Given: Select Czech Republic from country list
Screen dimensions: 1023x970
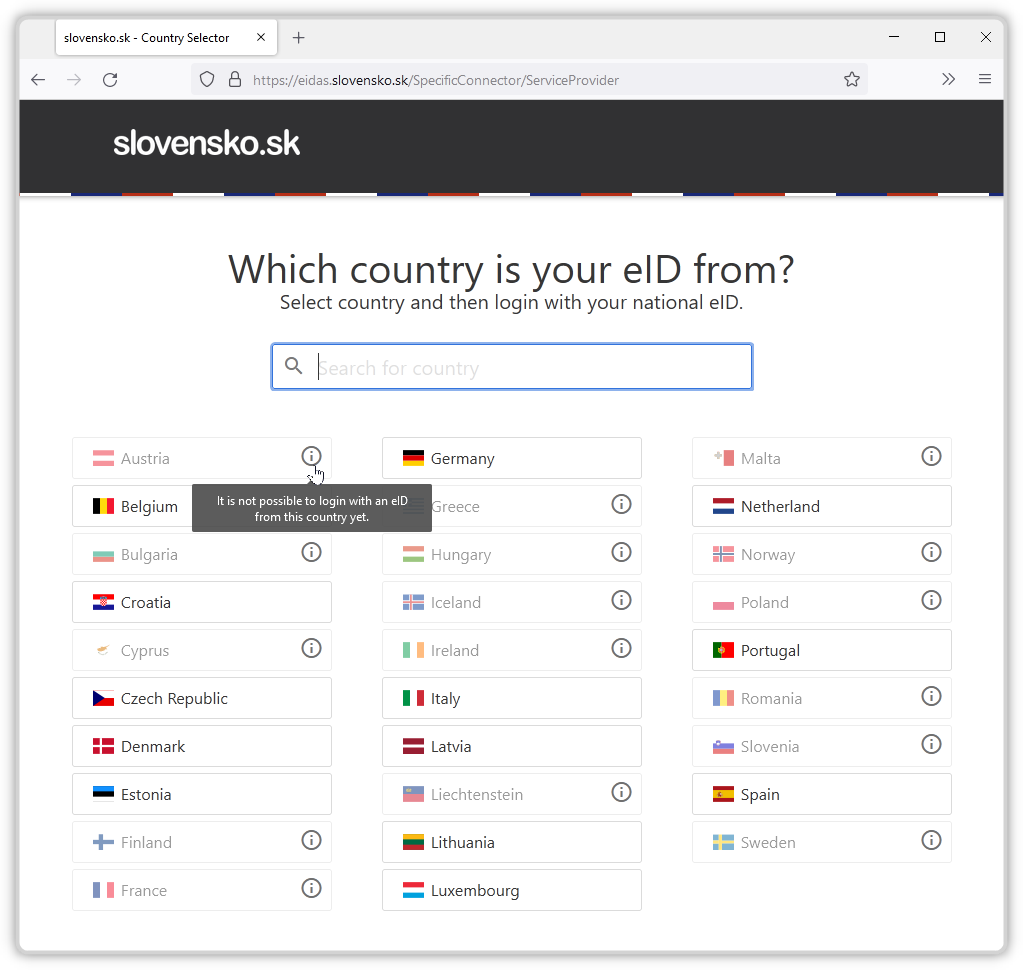Looking at the screenshot, I should [201, 698].
